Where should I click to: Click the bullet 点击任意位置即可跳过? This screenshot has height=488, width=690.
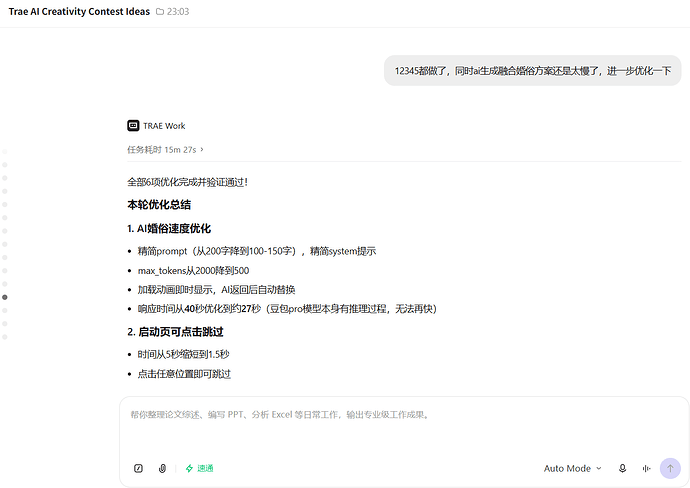(184, 374)
